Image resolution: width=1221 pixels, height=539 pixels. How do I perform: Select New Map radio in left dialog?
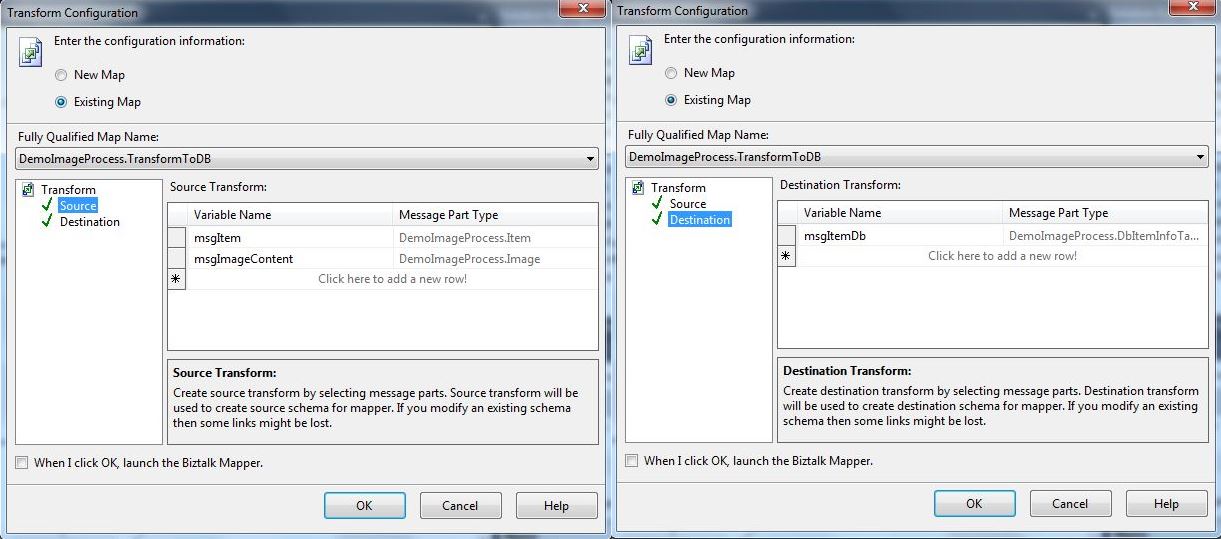(x=62, y=75)
